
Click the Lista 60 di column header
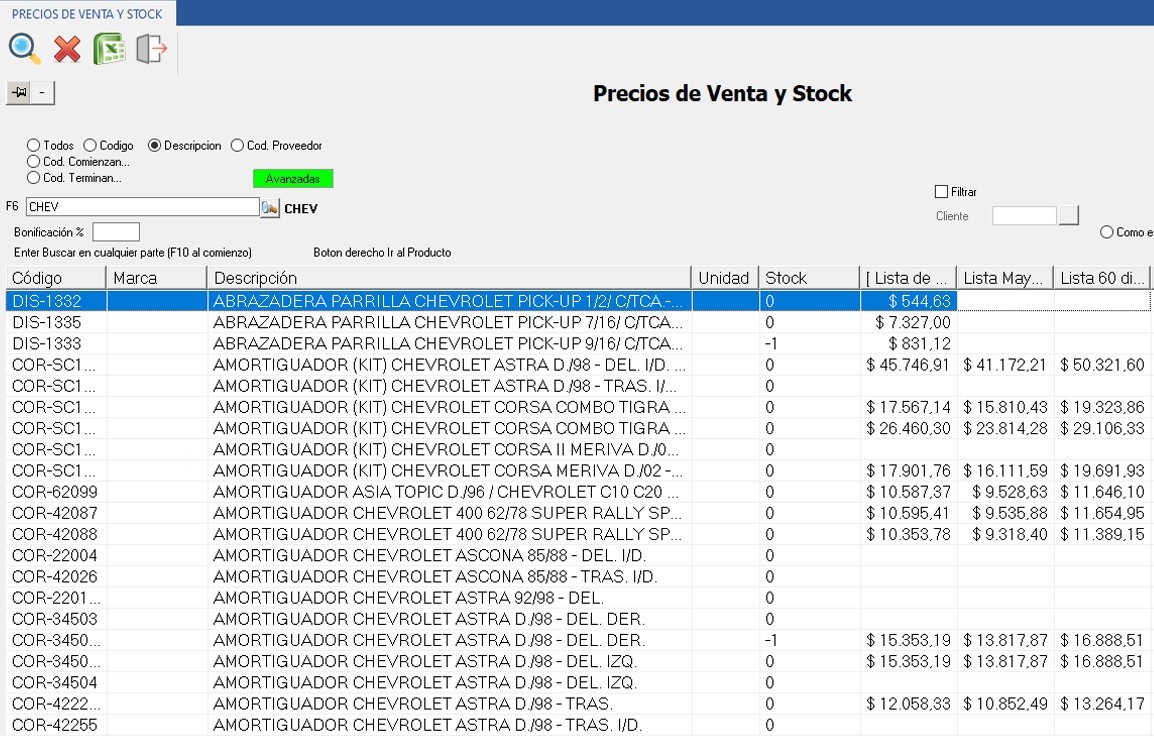pyautogui.click(x=1102, y=278)
